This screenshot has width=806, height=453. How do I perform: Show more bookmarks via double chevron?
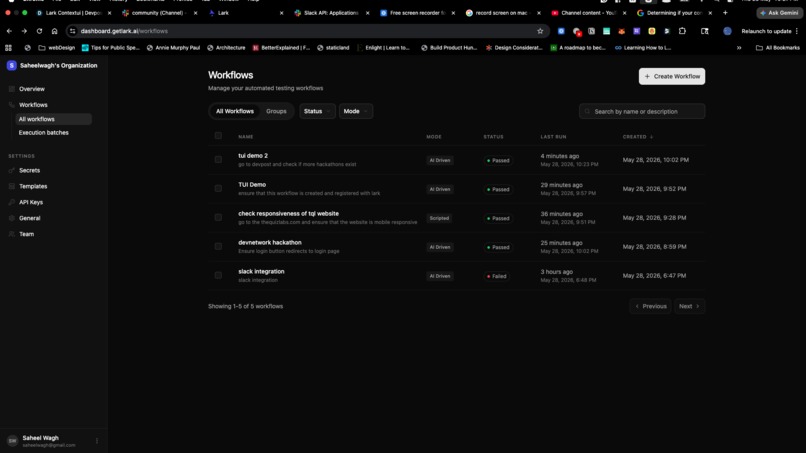tap(739, 47)
